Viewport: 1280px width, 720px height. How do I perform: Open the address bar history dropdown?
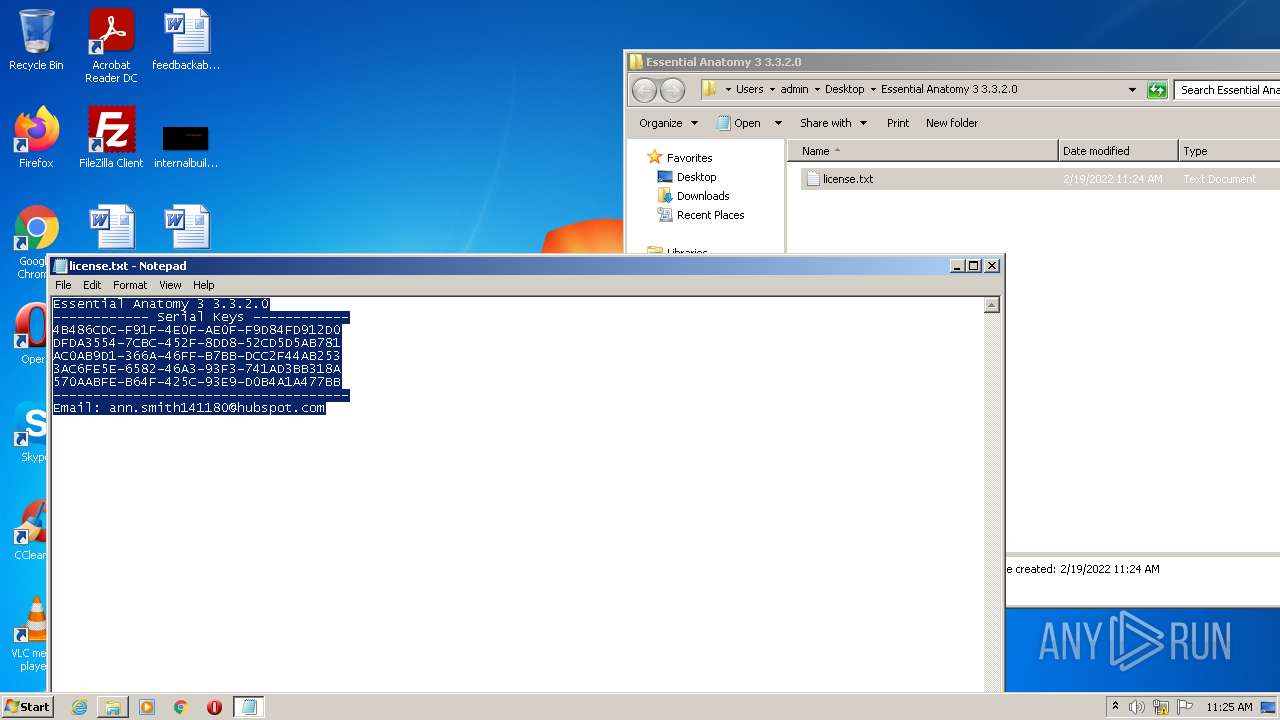[1132, 90]
